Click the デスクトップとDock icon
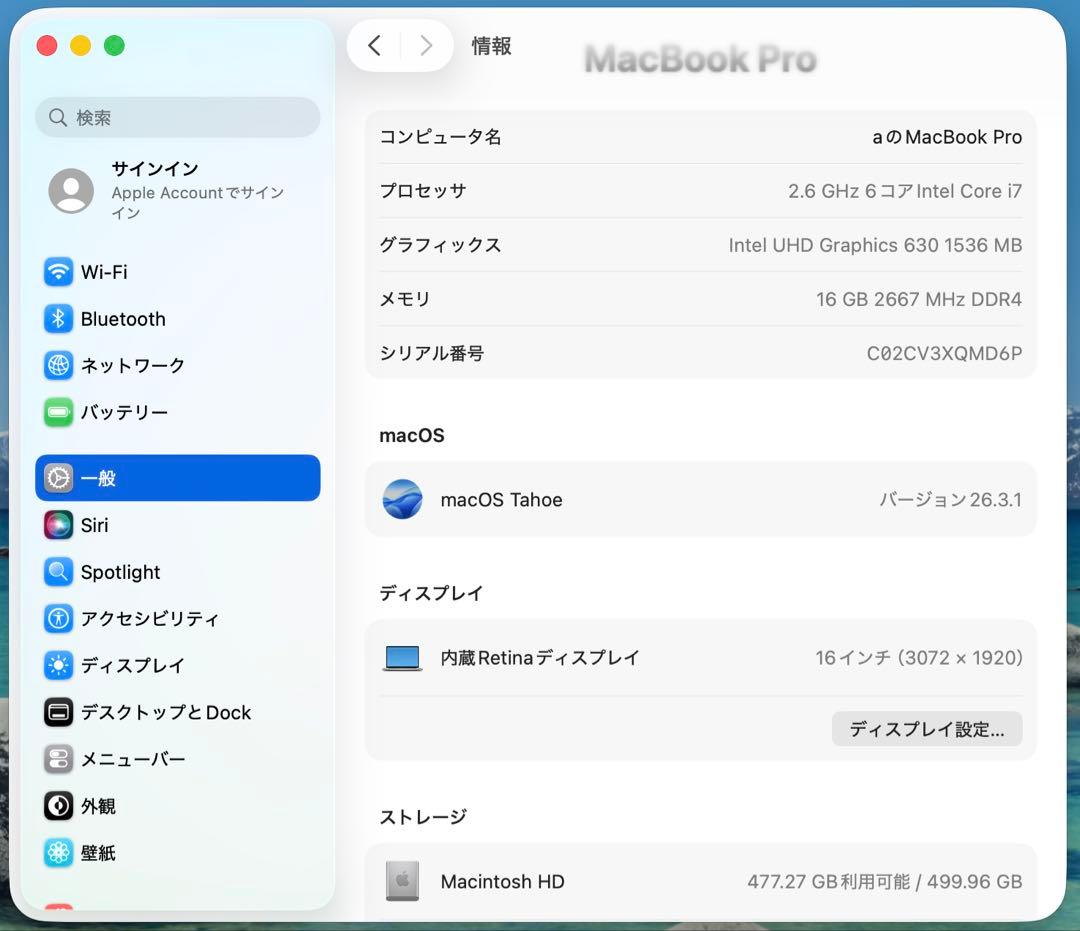Screen dimensions: 1080x931 59,713
